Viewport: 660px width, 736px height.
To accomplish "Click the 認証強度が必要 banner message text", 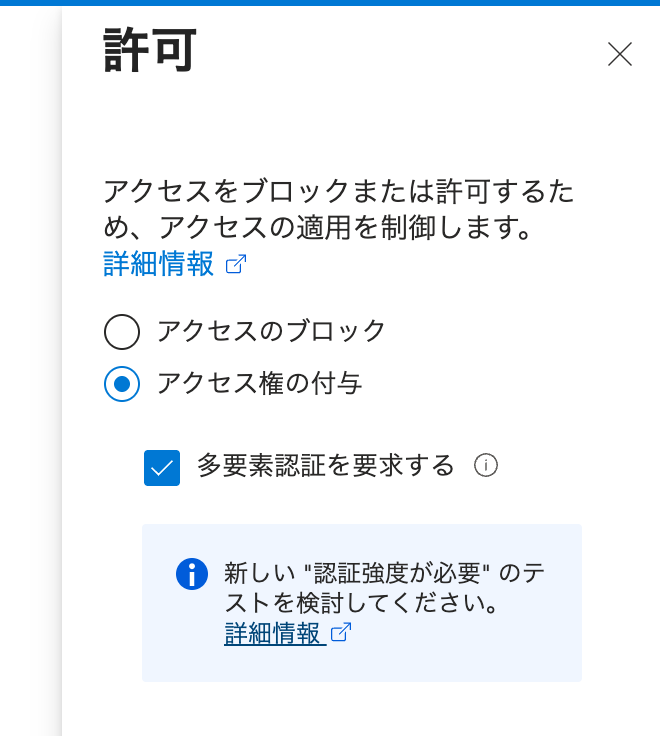I will 385,574.
